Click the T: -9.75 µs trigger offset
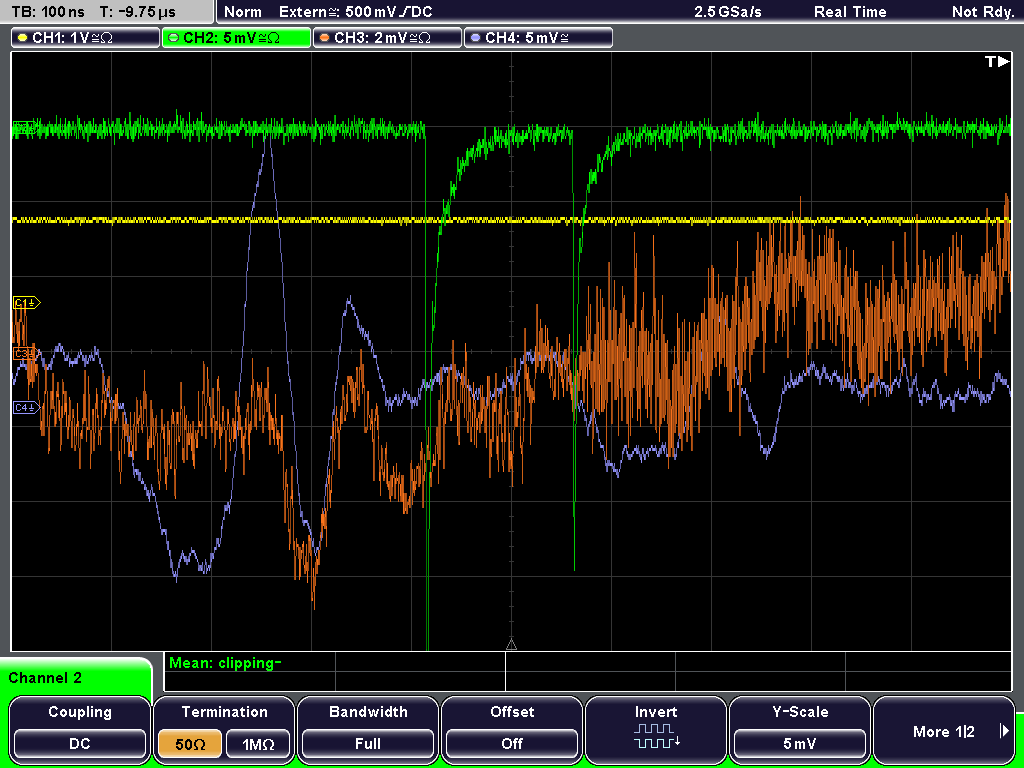Image resolution: width=1024 pixels, height=768 pixels. 138,12
